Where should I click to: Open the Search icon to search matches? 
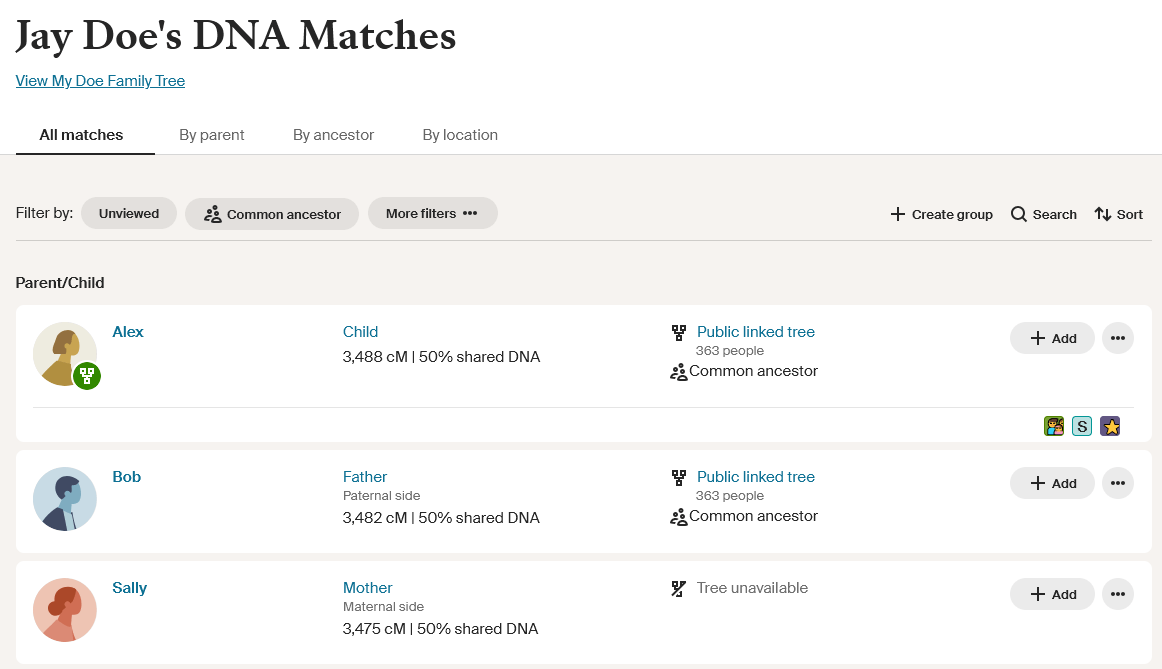1018,214
